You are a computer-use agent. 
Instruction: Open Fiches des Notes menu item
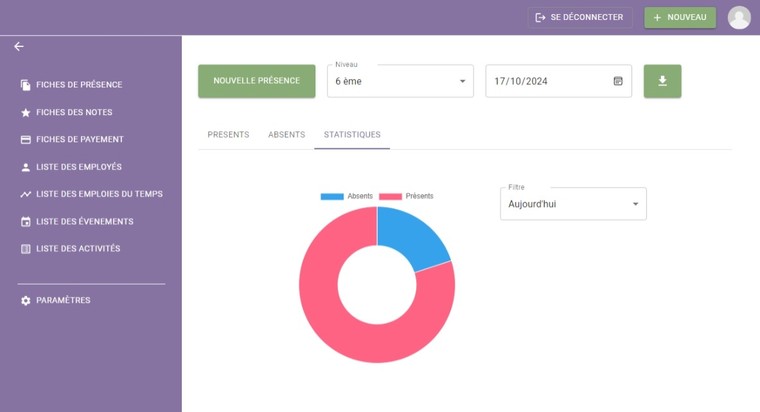click(74, 112)
